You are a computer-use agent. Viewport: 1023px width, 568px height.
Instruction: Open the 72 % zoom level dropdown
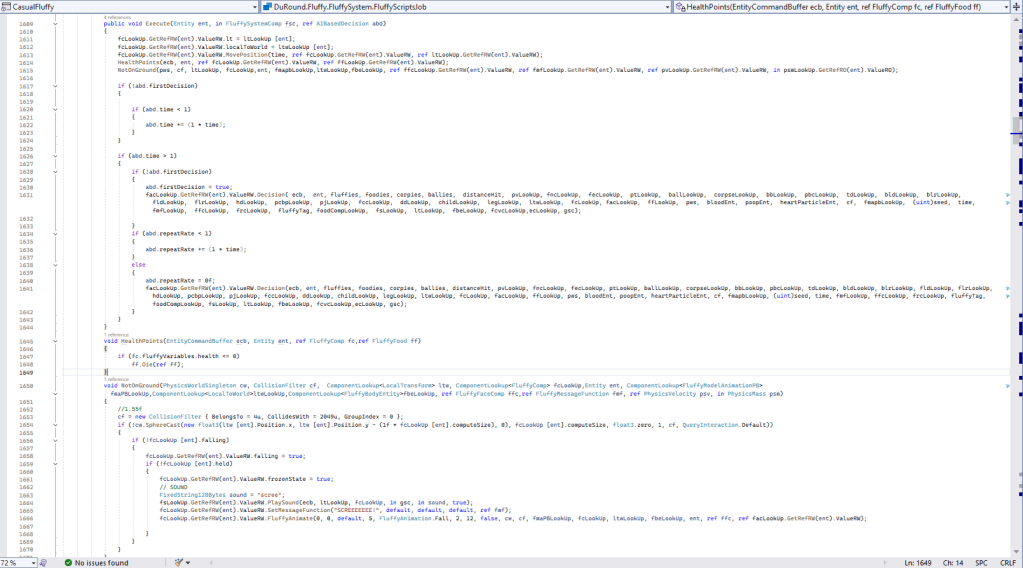tap(31, 562)
